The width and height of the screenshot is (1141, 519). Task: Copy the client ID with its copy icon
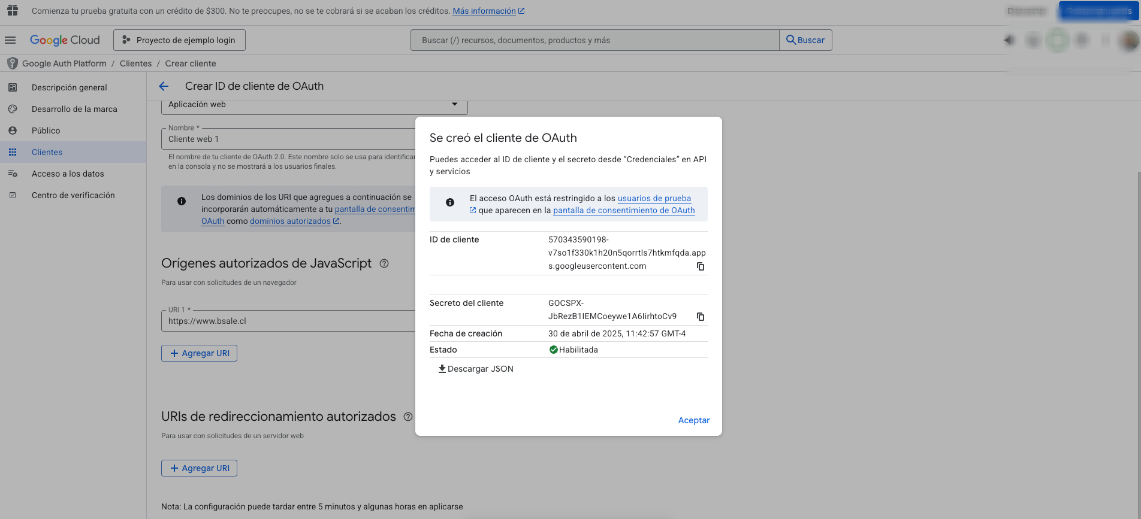(701, 266)
